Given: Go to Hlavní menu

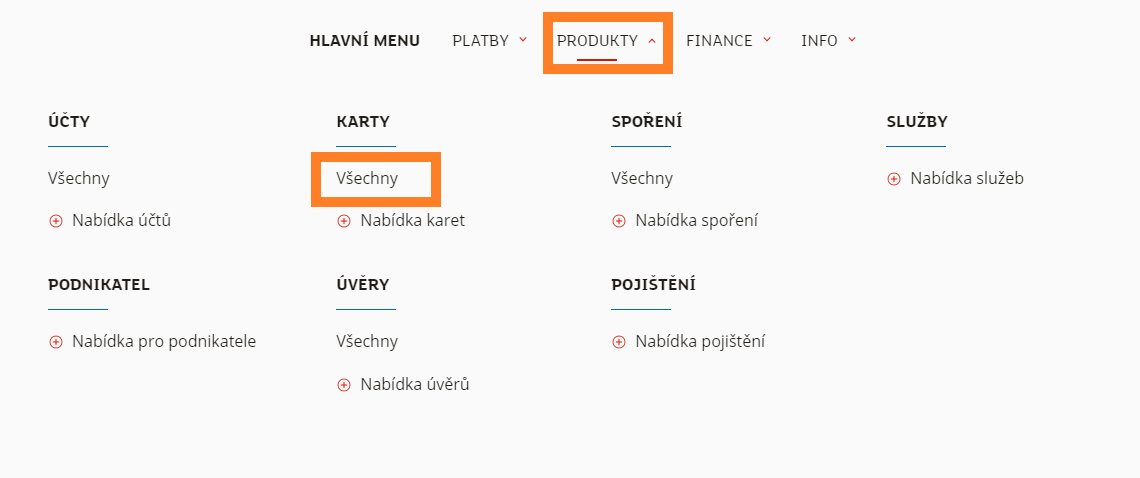Looking at the screenshot, I should (x=365, y=41).
